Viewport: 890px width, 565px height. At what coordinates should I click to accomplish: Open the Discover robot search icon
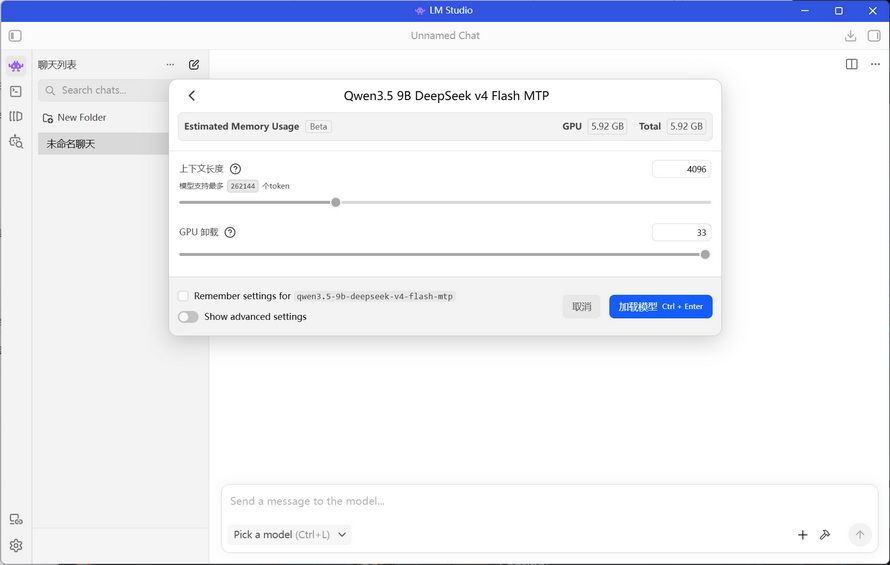[x=16, y=141]
